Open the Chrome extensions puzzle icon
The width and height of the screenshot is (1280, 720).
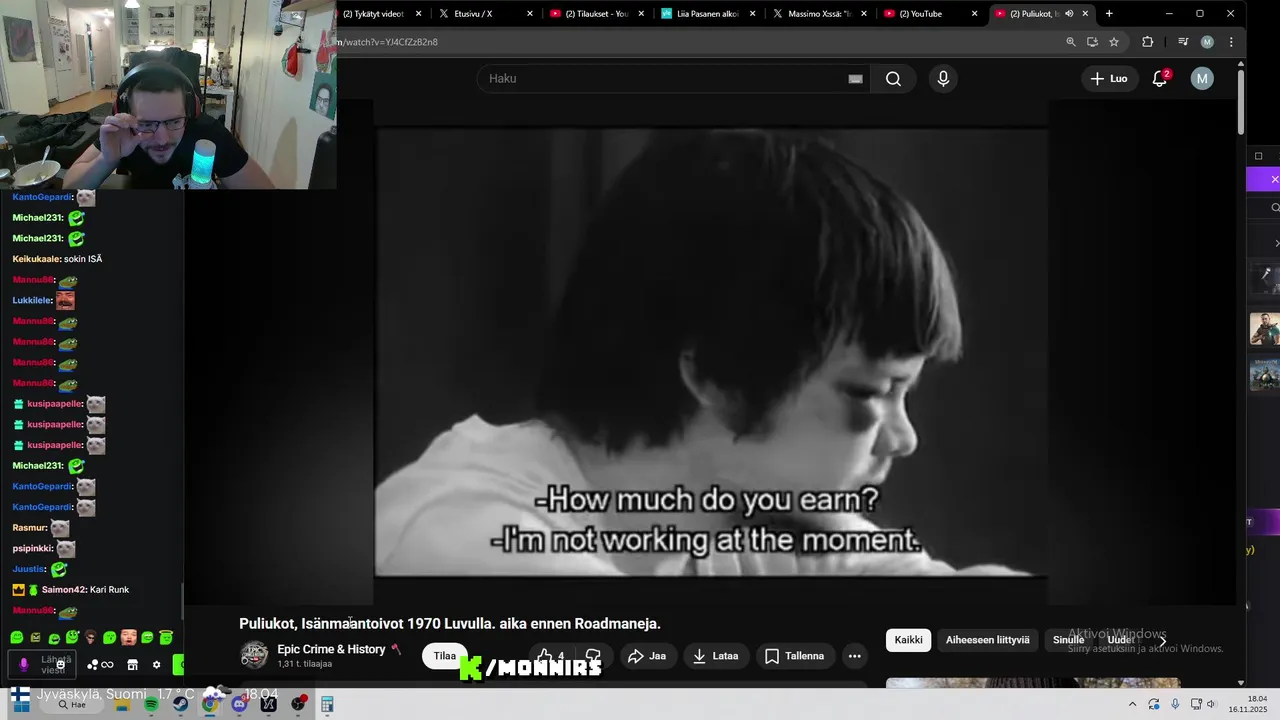point(1147,42)
